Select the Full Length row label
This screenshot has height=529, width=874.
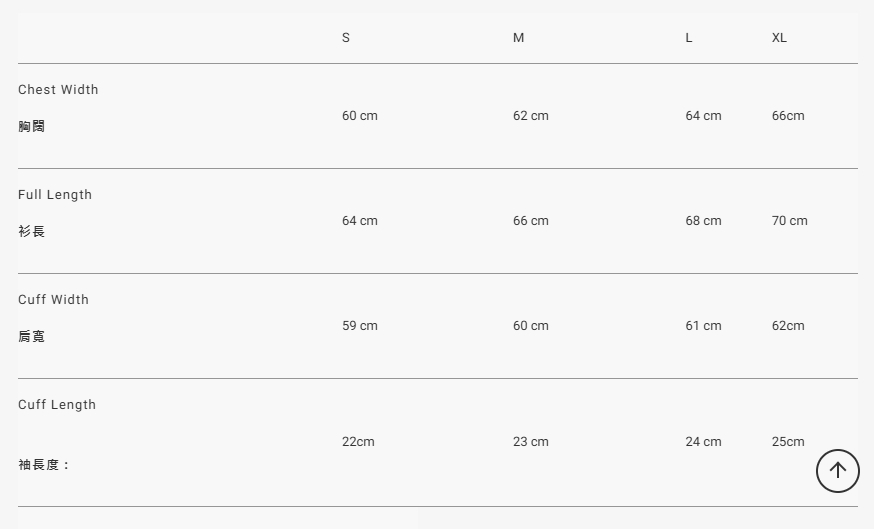tap(55, 195)
